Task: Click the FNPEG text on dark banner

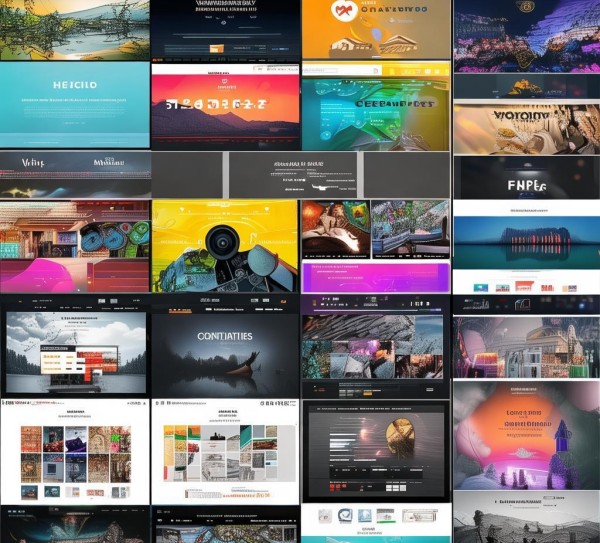Action: pyautogui.click(x=525, y=184)
